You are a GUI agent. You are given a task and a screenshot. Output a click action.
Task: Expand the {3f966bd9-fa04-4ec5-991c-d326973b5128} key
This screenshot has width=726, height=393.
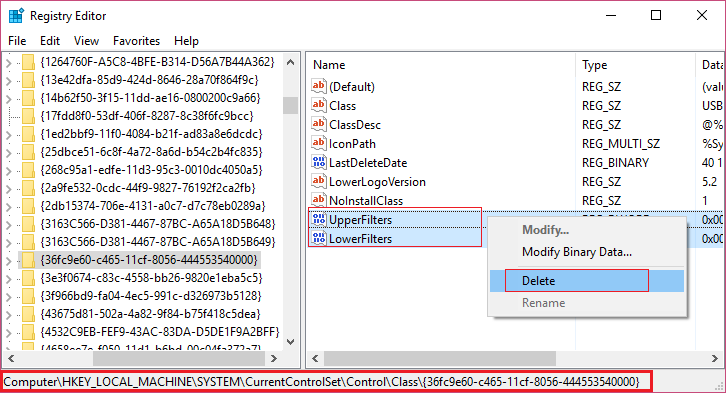point(8,296)
